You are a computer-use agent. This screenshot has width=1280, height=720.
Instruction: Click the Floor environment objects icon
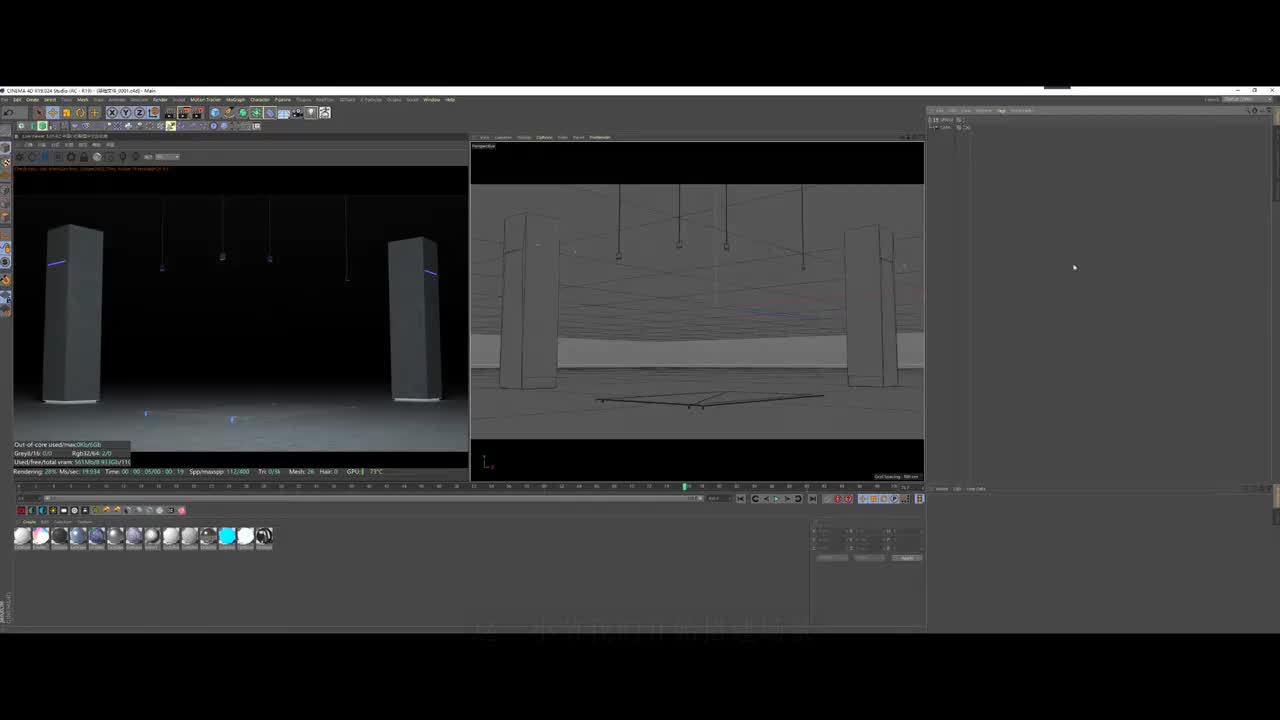(x=285, y=112)
